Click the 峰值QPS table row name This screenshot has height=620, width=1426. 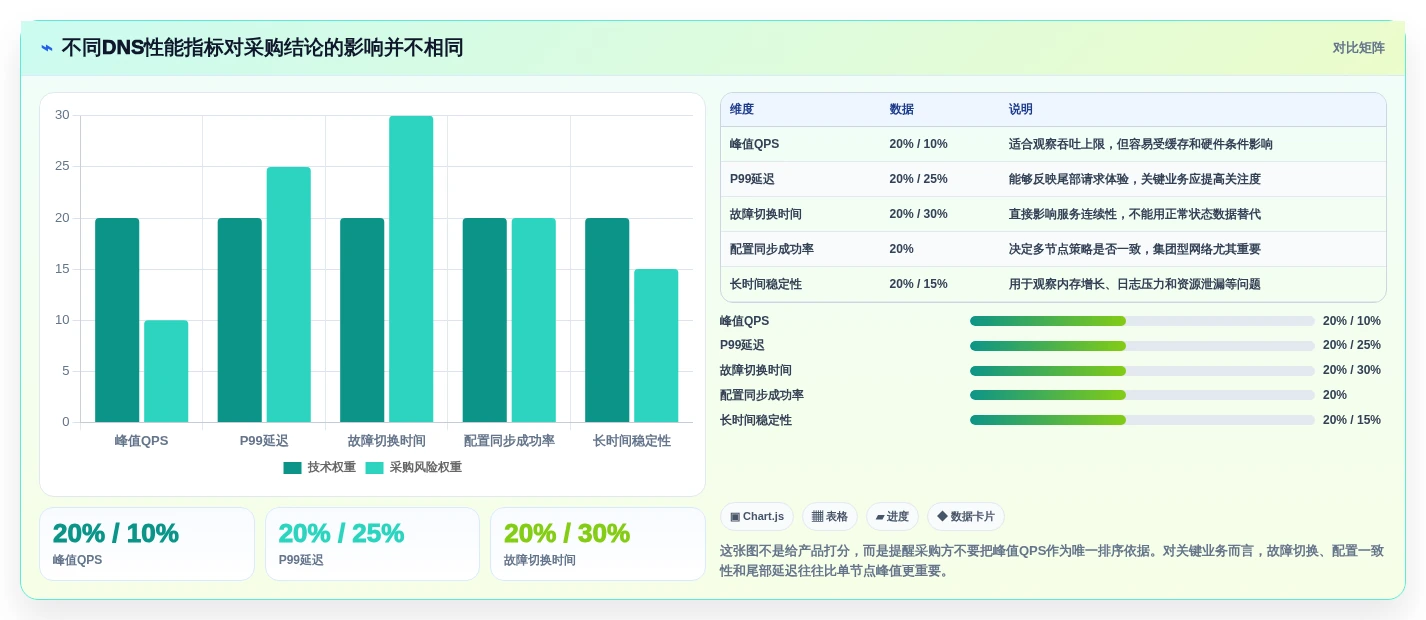pyautogui.click(x=754, y=144)
